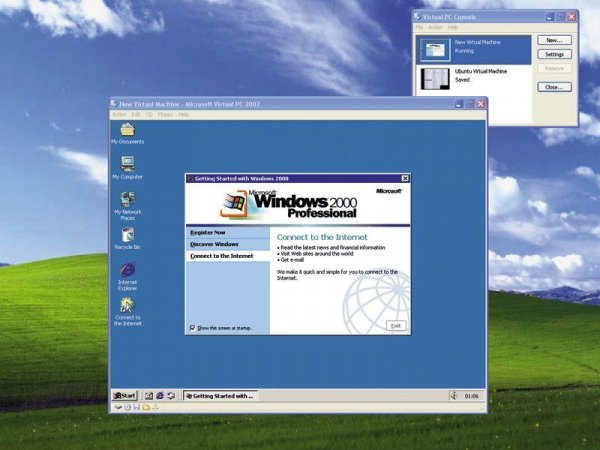Click shared folder icon in Virtual PC status bar

[146, 407]
